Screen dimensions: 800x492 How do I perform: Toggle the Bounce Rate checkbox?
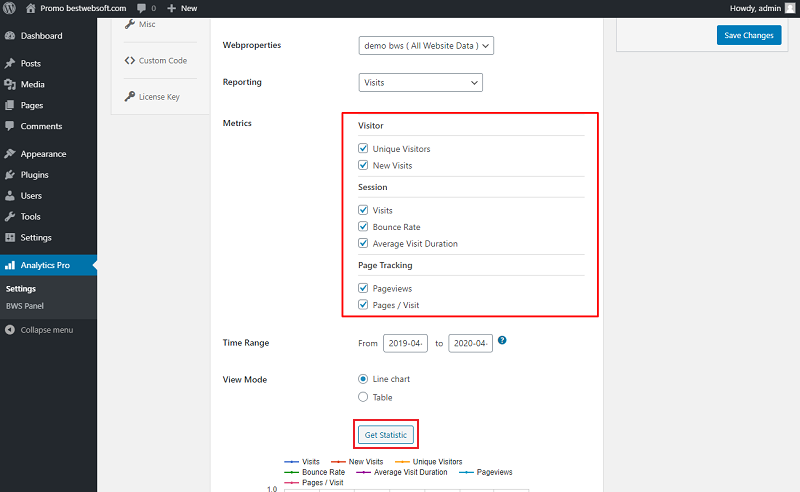click(363, 227)
